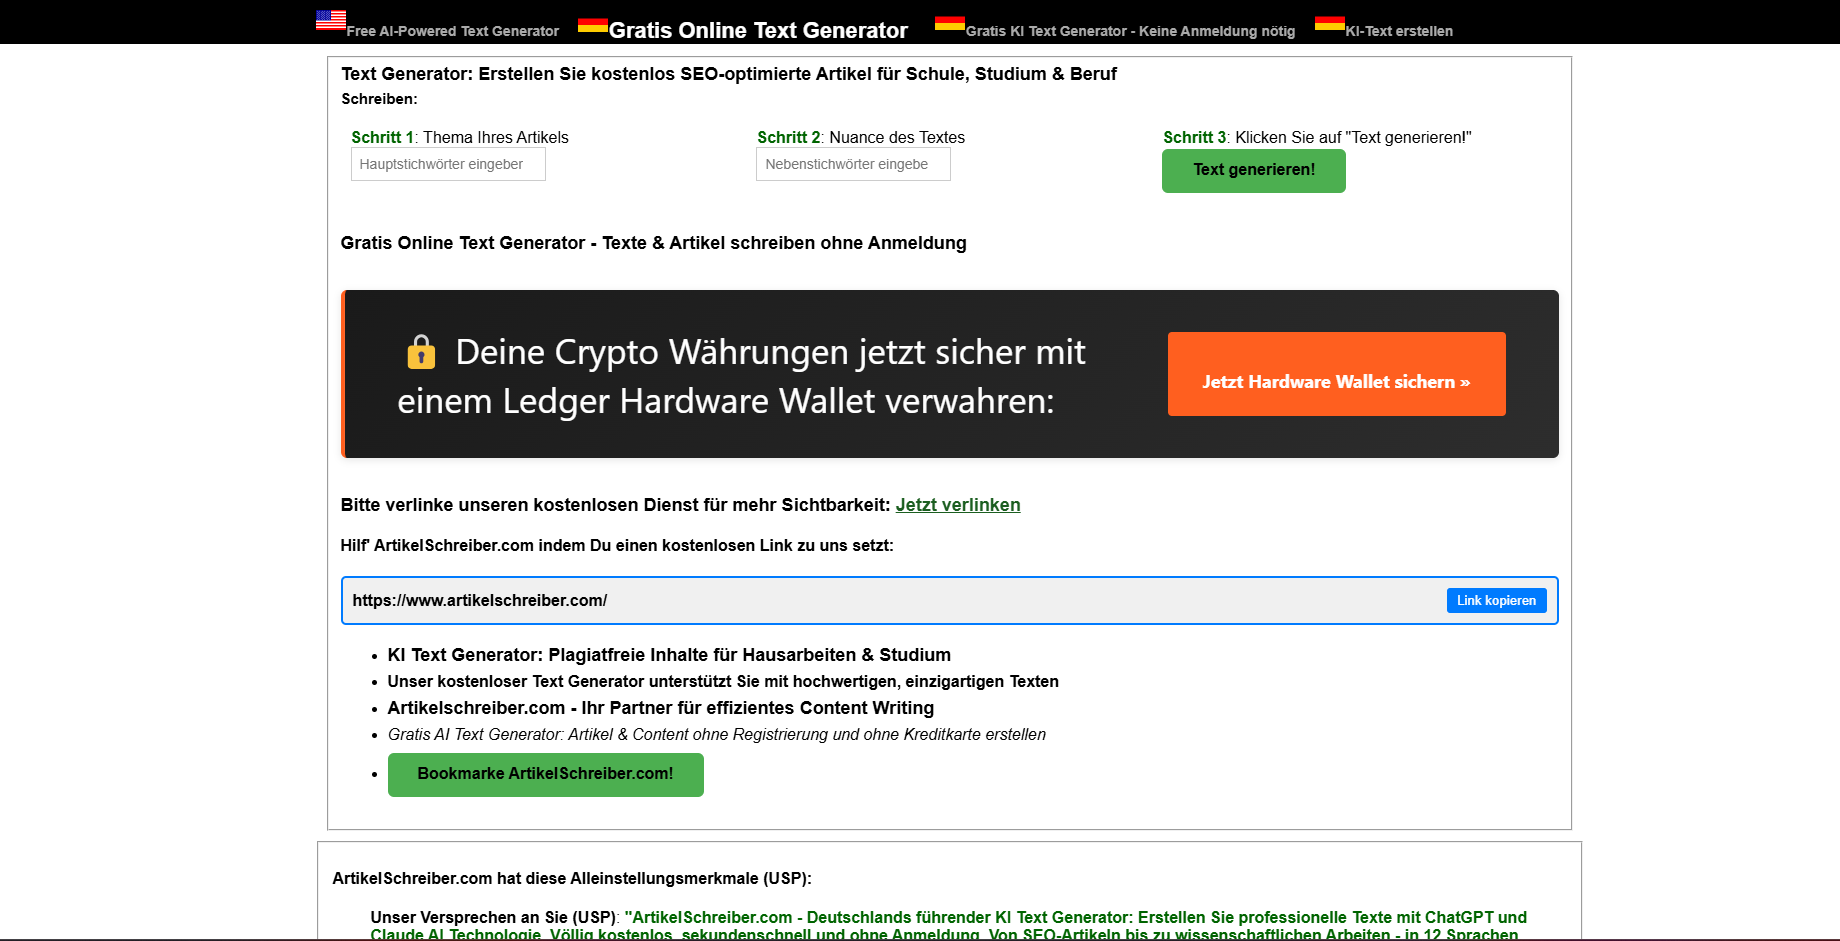The image size is (1840, 941).
Task: Click the German flag beside "Gratis KI Text Generator"
Action: (x=950, y=23)
